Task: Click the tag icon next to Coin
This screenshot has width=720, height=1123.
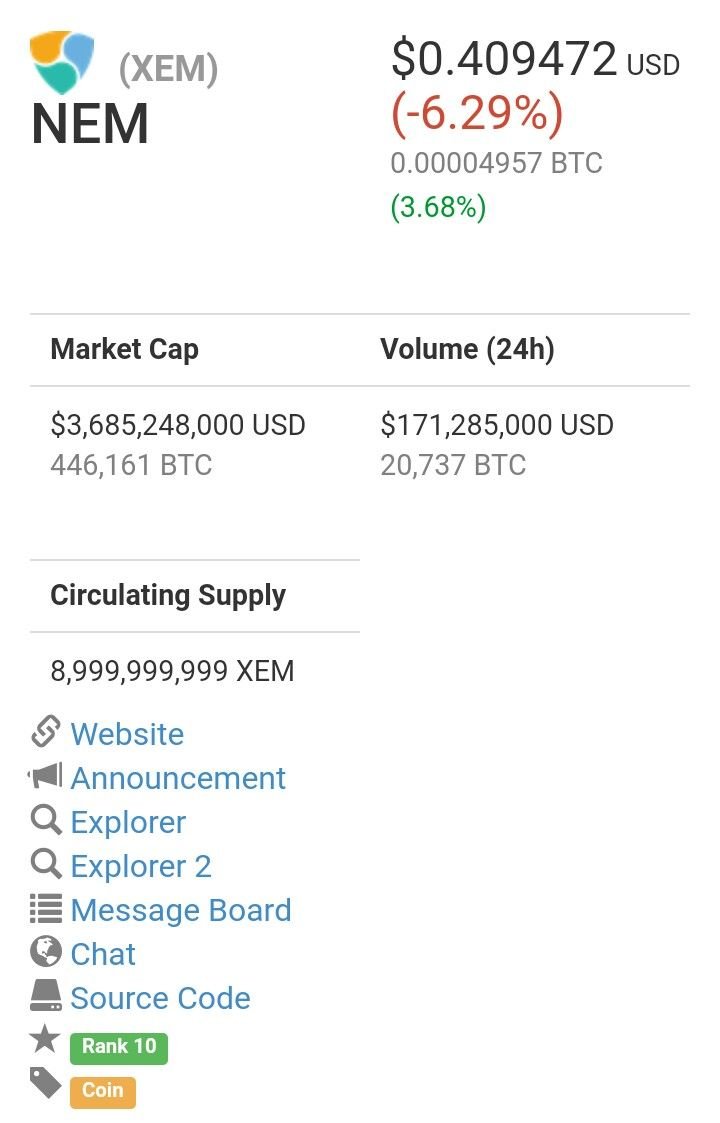Action: tap(46, 1082)
